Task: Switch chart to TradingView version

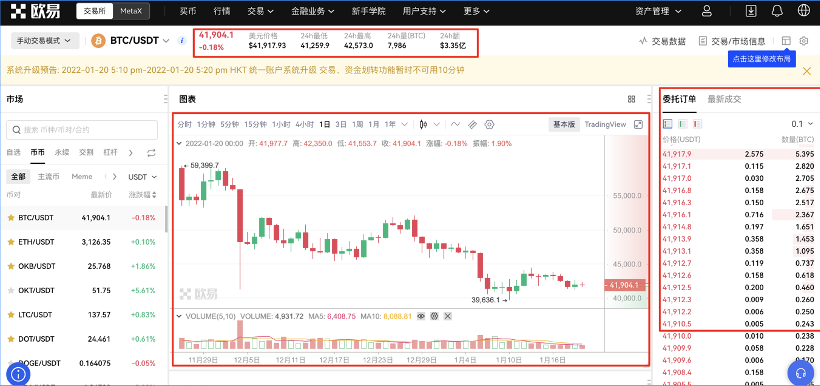Action: [x=605, y=124]
